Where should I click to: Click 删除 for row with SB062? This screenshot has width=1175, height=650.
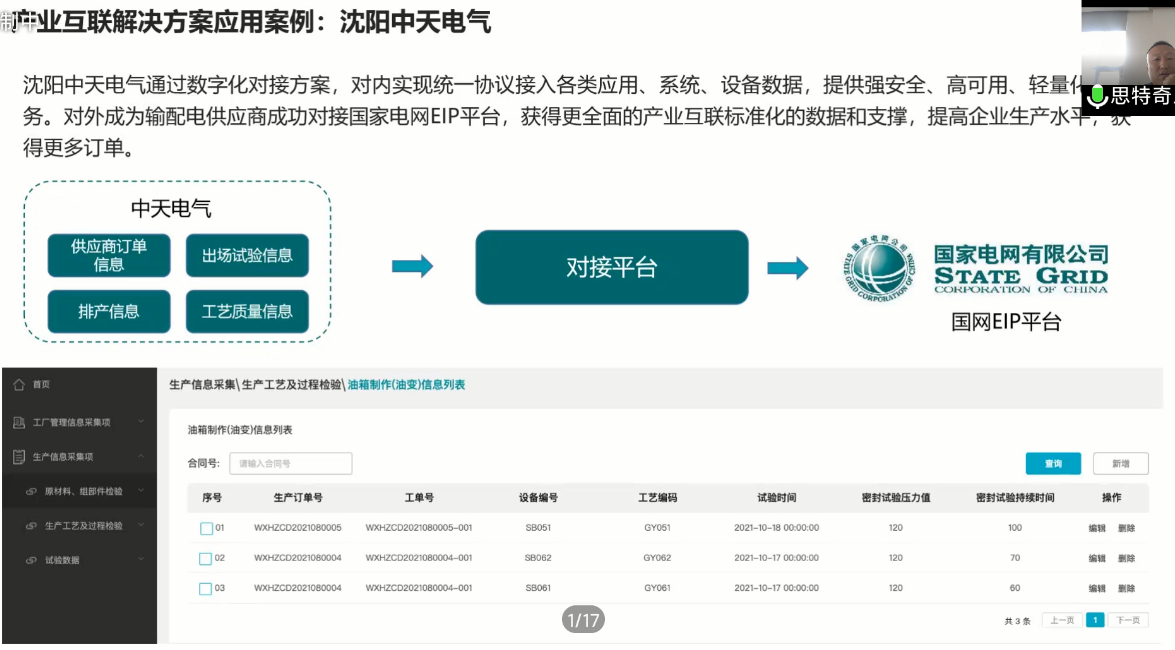(1126, 559)
